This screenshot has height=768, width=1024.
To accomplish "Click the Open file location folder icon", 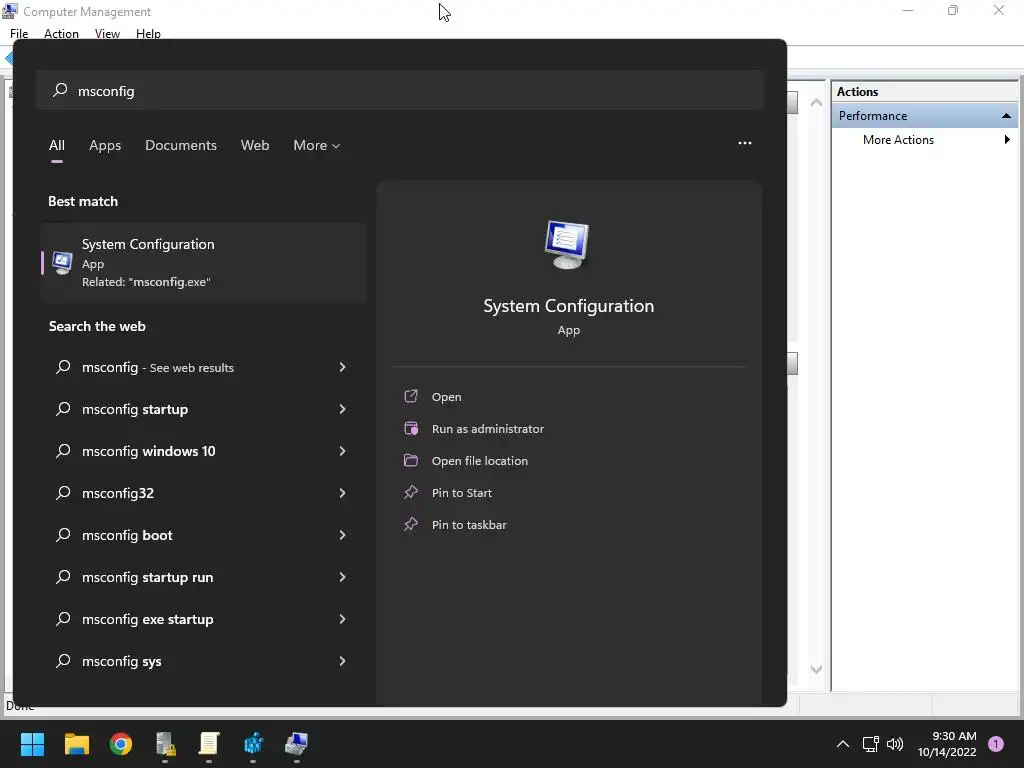I will point(411,460).
